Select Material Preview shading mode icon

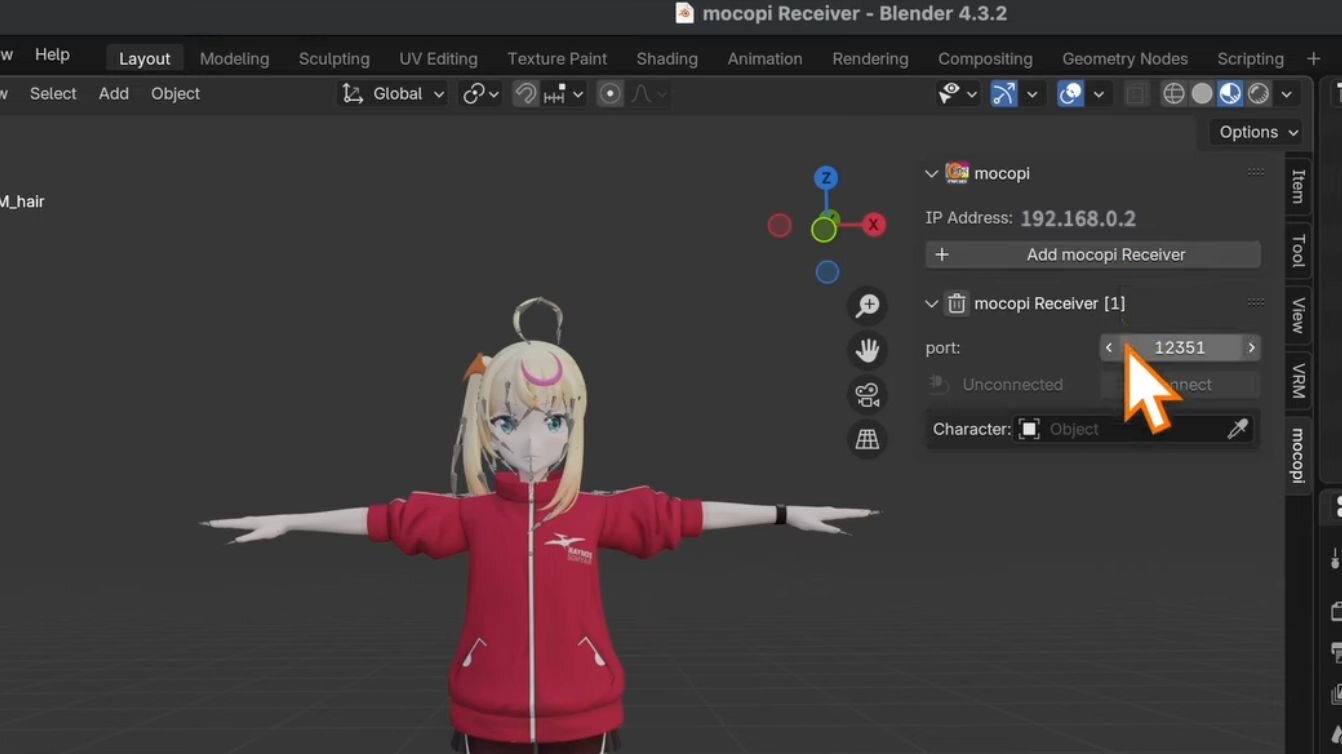(x=1230, y=94)
